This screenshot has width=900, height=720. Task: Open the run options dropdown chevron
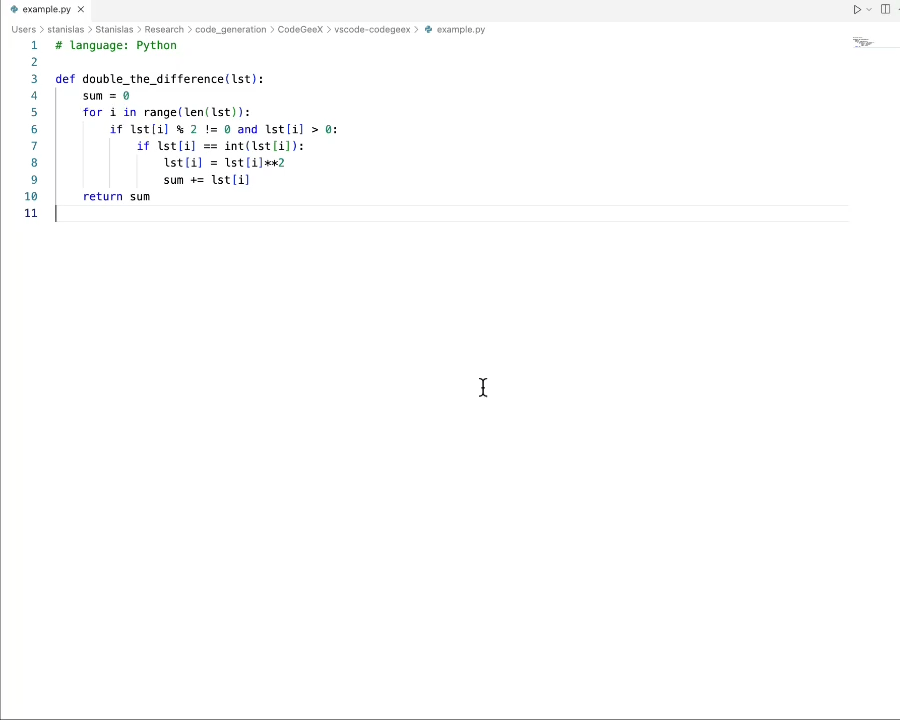pos(869,9)
